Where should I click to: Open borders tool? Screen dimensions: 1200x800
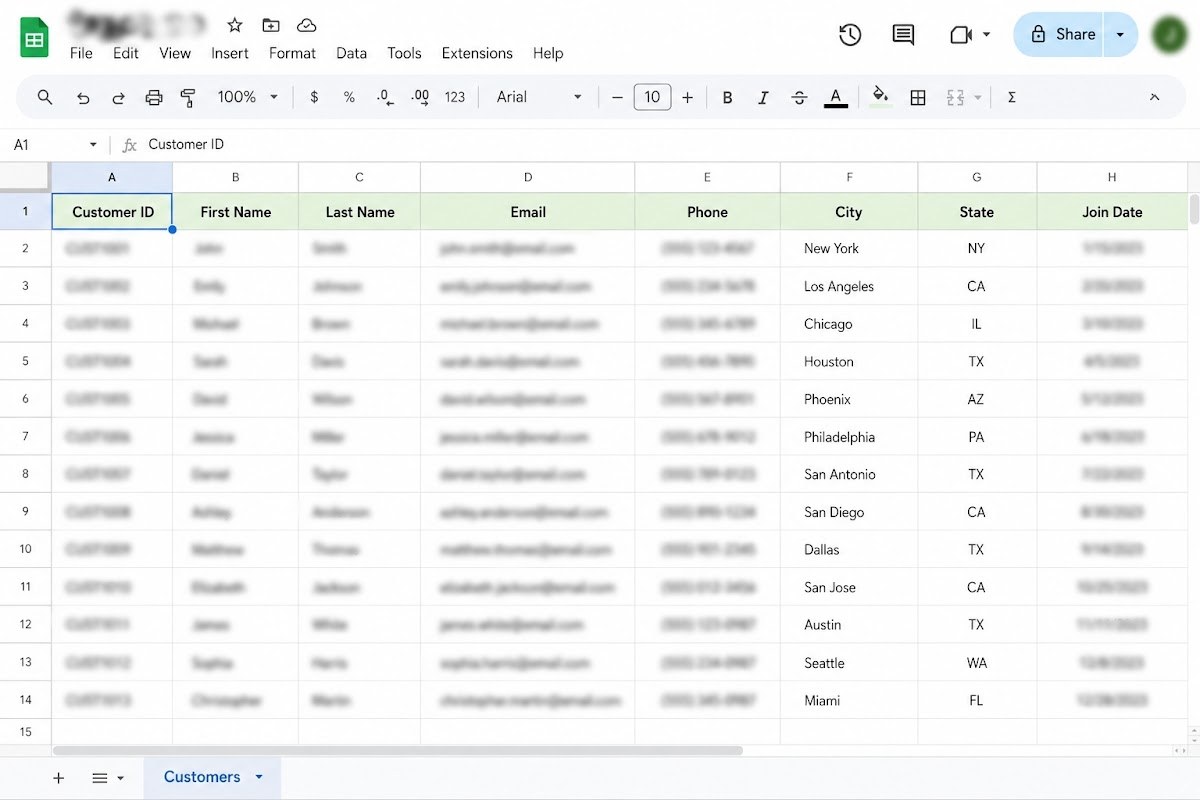[x=918, y=97]
